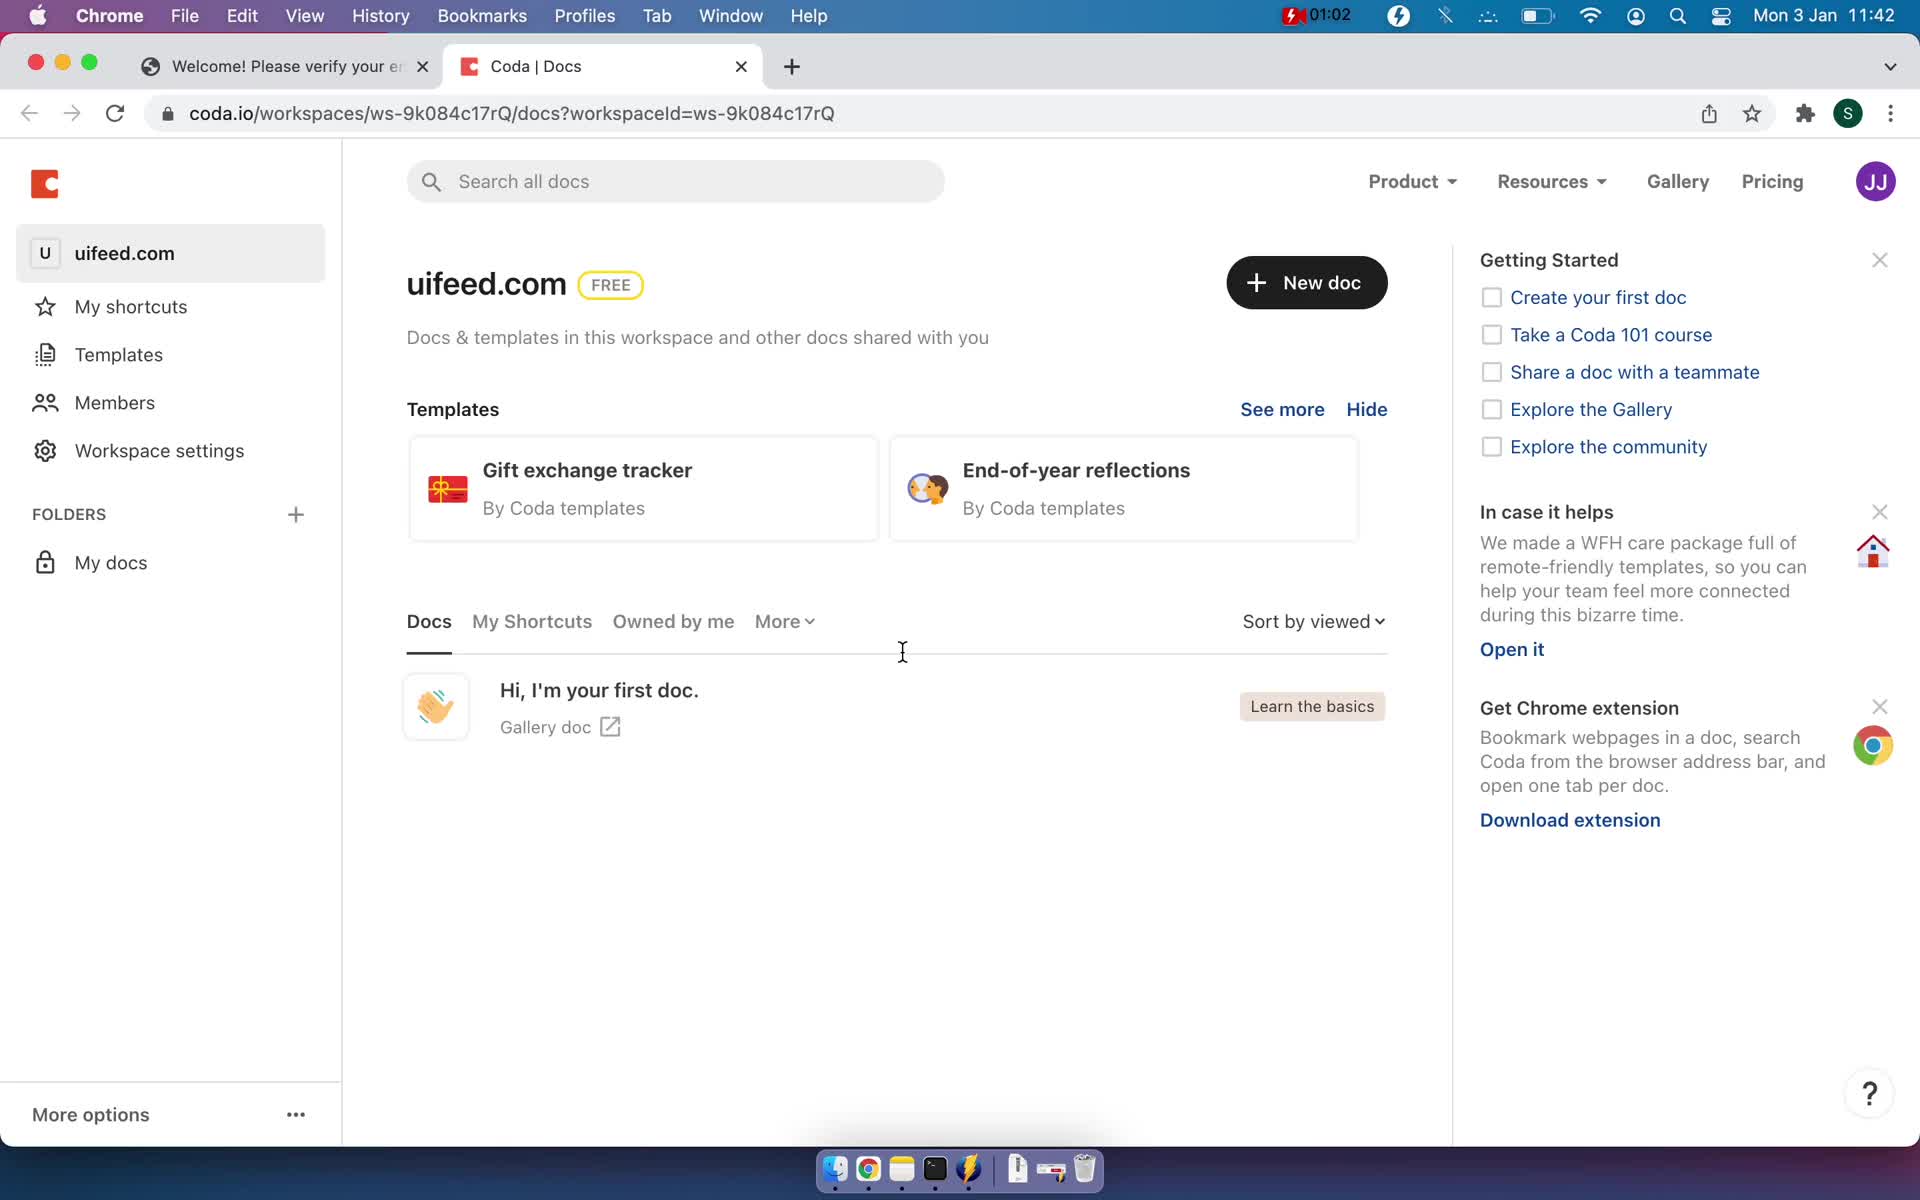
Task: Open Members settings
Action: (x=113, y=402)
